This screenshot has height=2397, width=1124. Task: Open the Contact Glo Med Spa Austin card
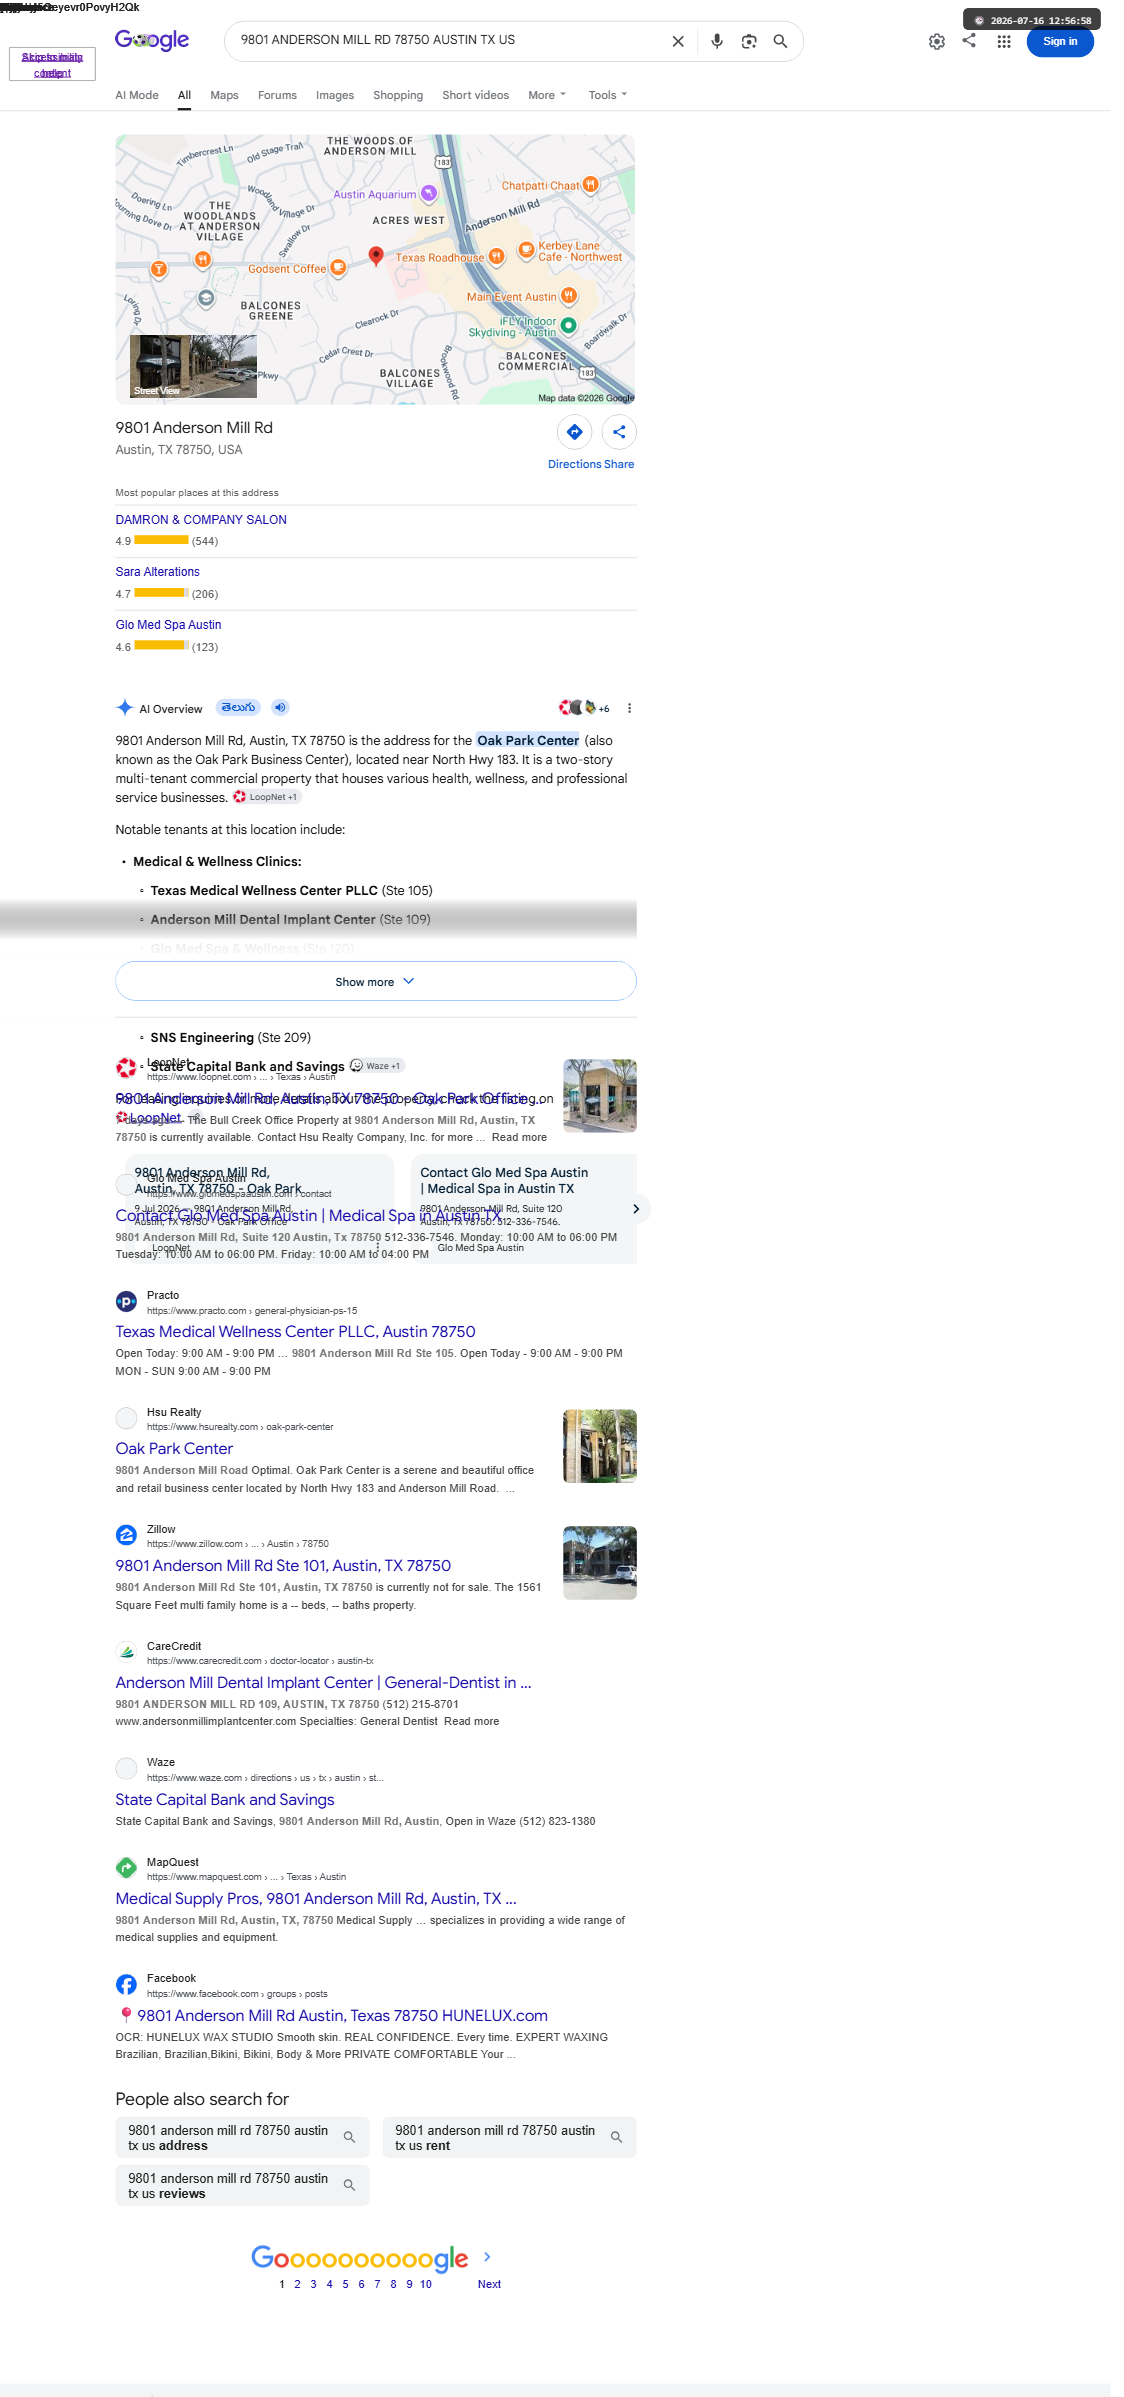[x=524, y=1209]
